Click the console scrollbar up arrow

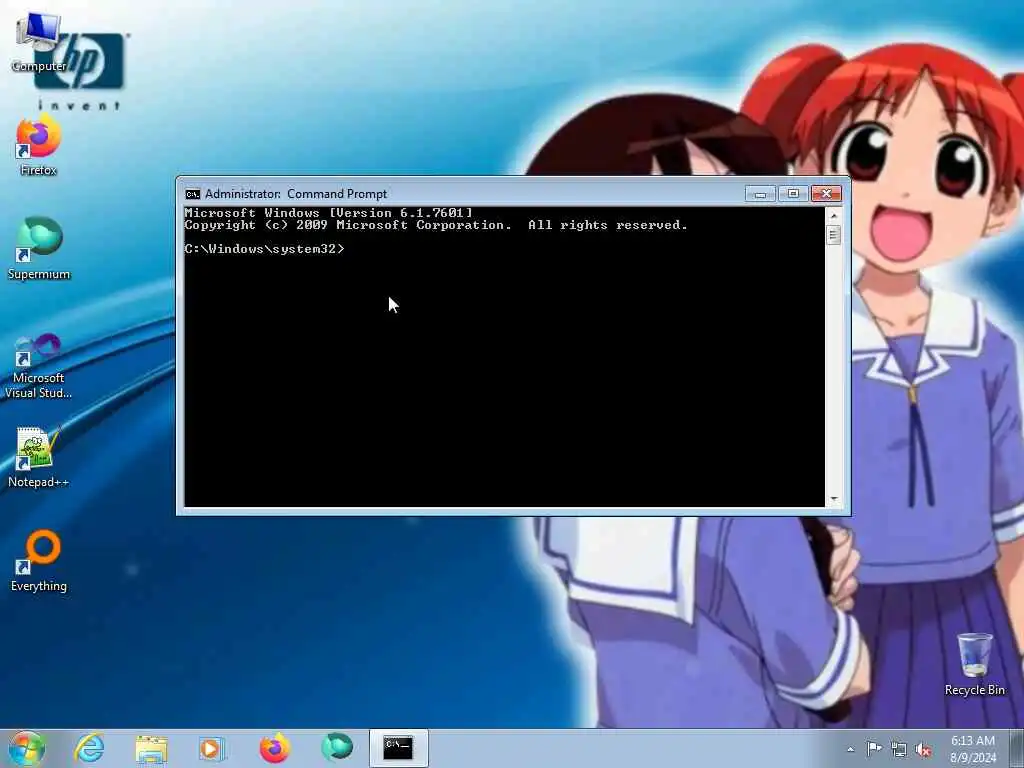[833, 215]
